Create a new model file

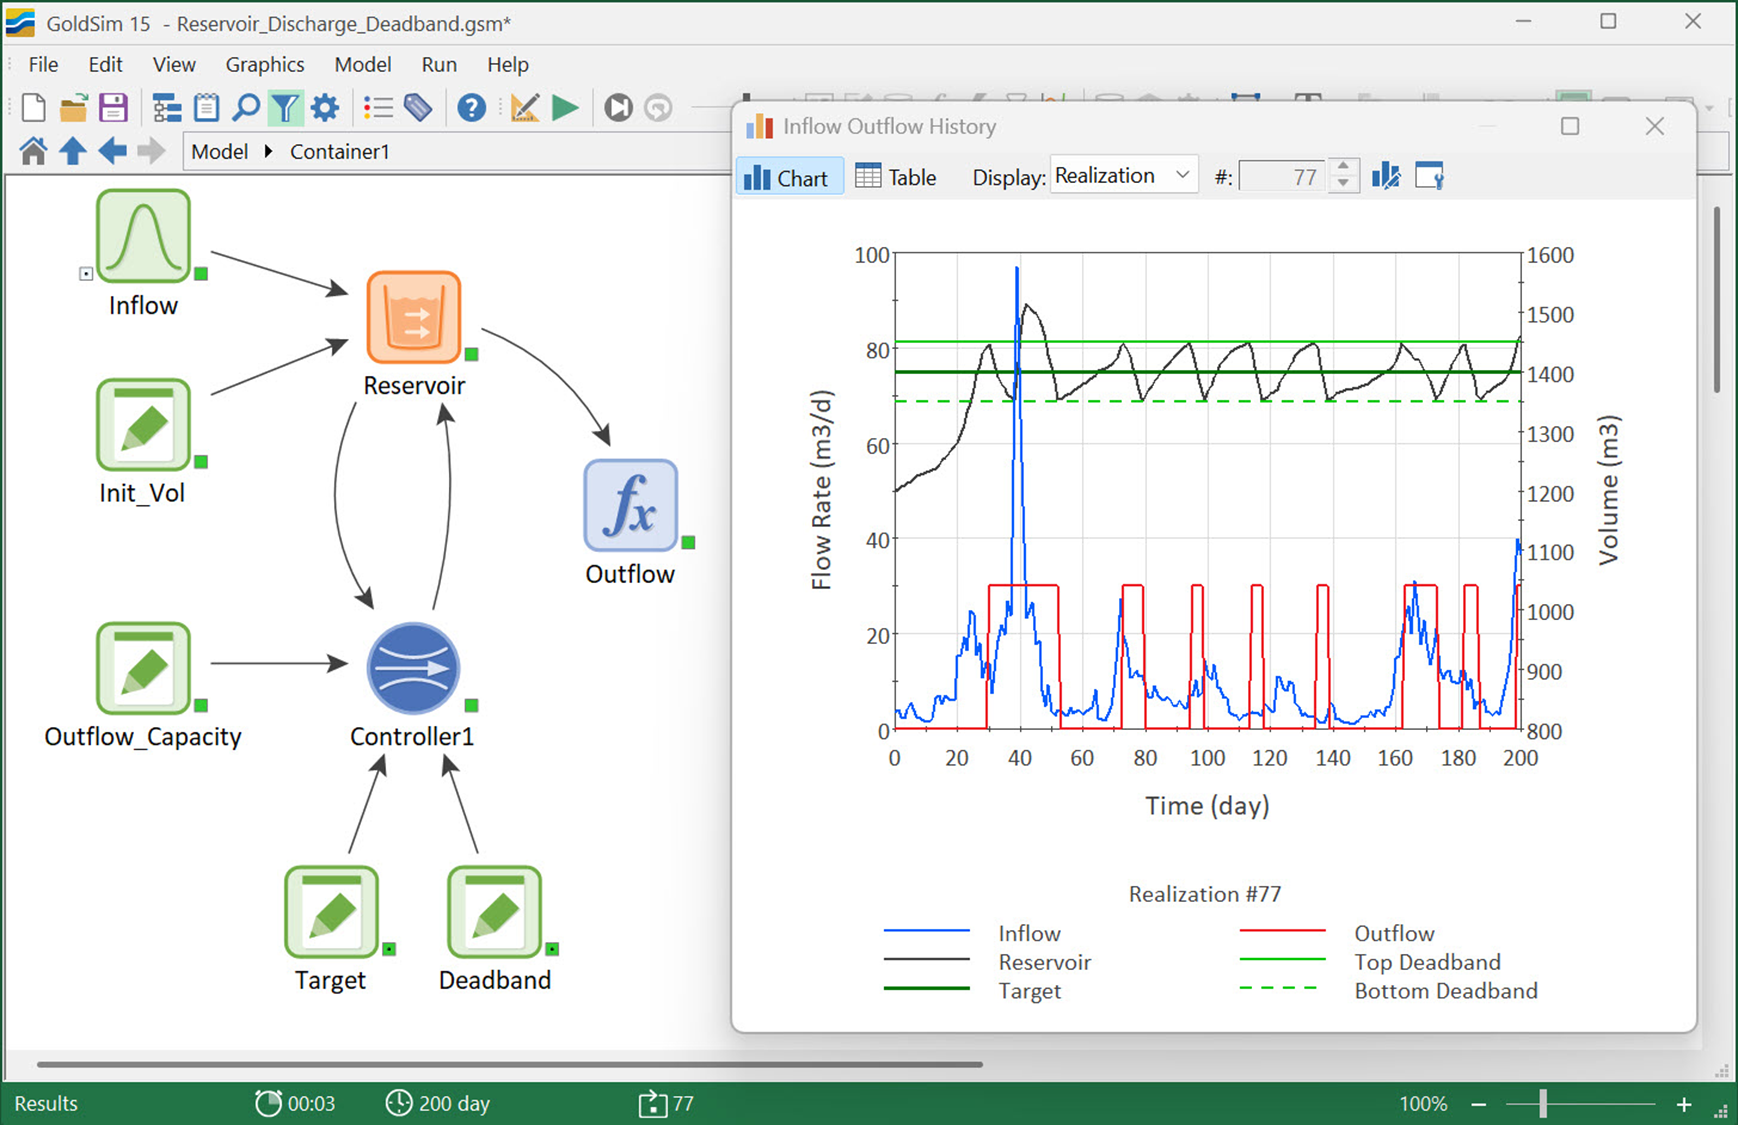coord(33,108)
